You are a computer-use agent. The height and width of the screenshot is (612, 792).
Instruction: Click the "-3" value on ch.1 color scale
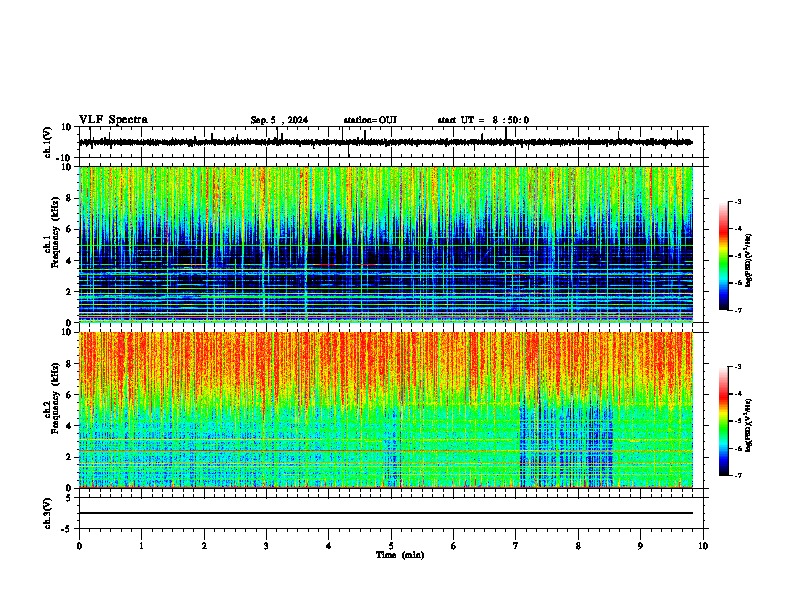click(x=737, y=201)
